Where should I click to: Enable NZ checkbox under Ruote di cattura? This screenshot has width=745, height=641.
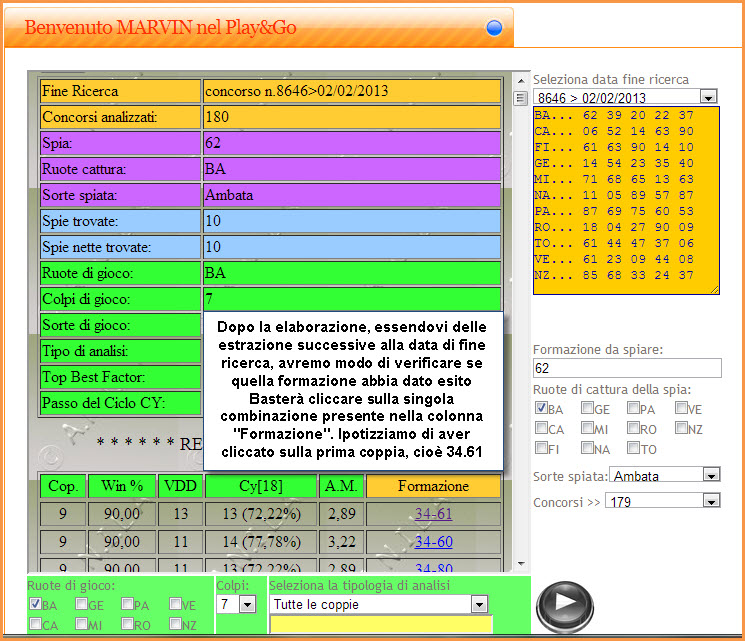click(x=681, y=428)
